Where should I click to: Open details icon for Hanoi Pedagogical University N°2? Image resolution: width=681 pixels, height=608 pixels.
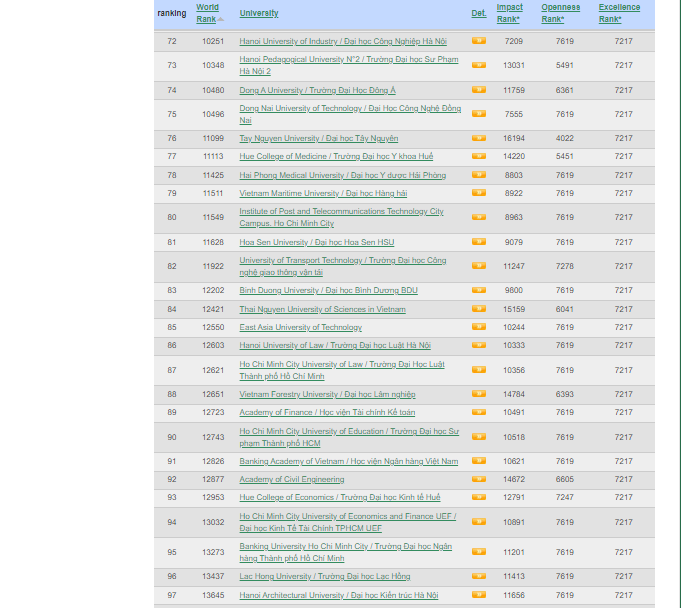coord(479,65)
